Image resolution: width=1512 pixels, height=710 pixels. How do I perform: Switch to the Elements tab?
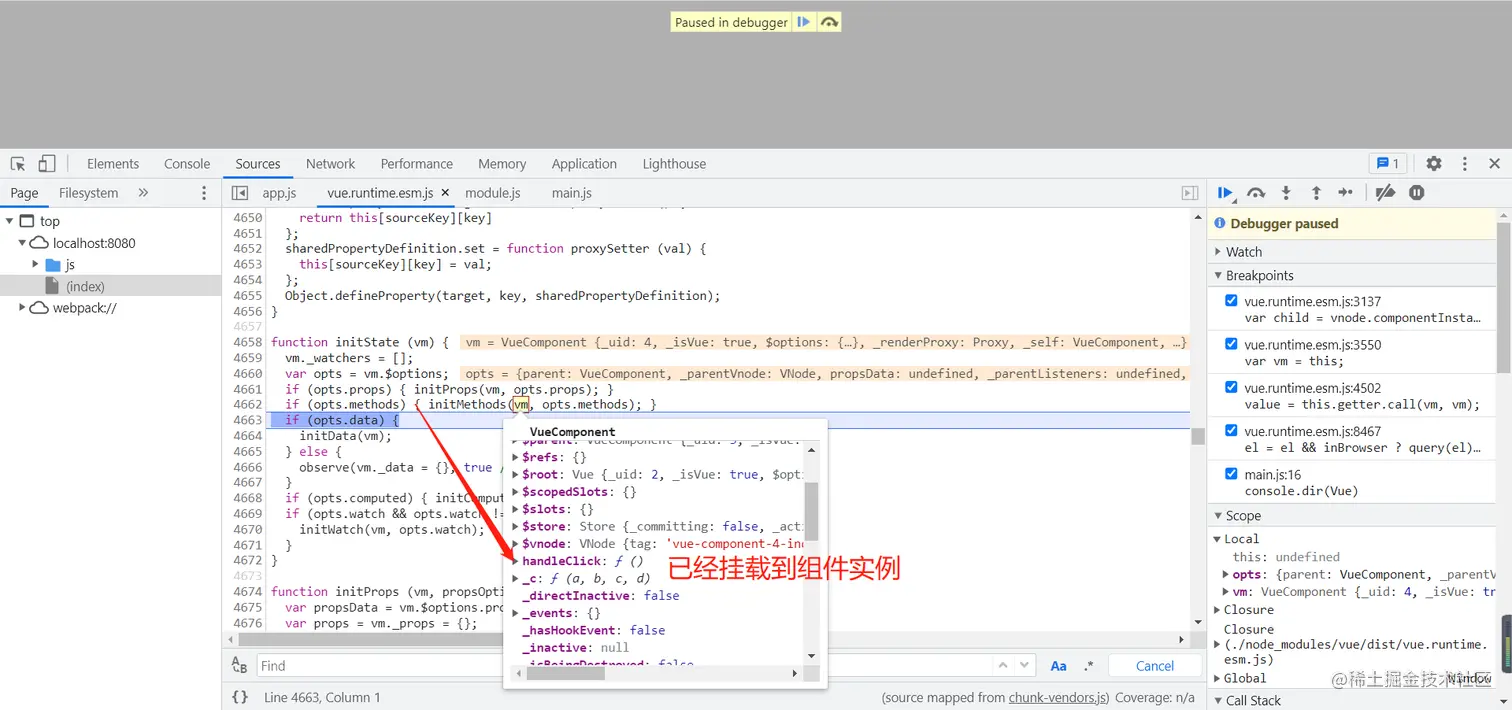pyautogui.click(x=113, y=164)
